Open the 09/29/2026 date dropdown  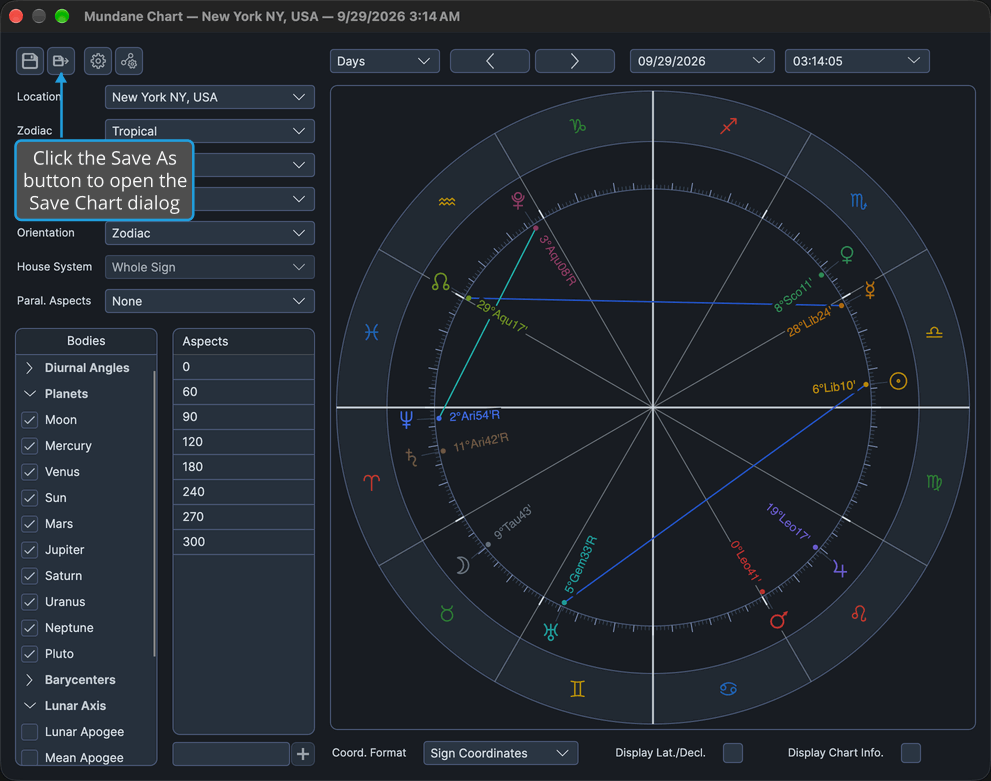(702, 61)
